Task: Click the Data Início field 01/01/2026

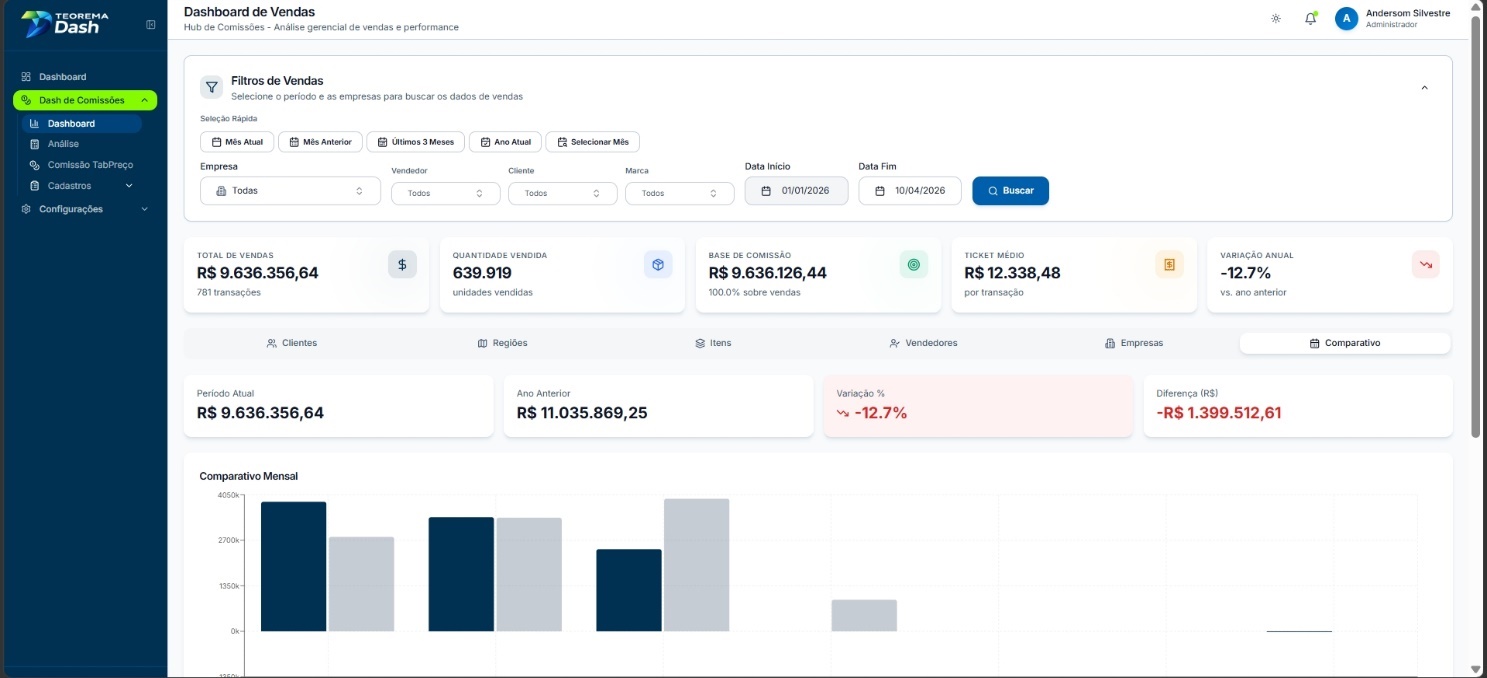Action: pyautogui.click(x=796, y=191)
